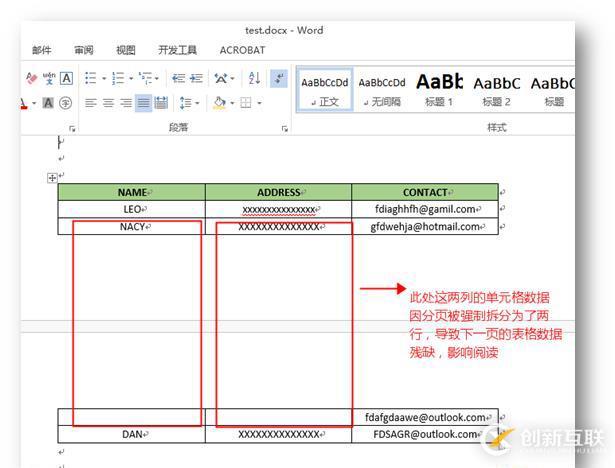Toggle justify alignment button

[144, 103]
